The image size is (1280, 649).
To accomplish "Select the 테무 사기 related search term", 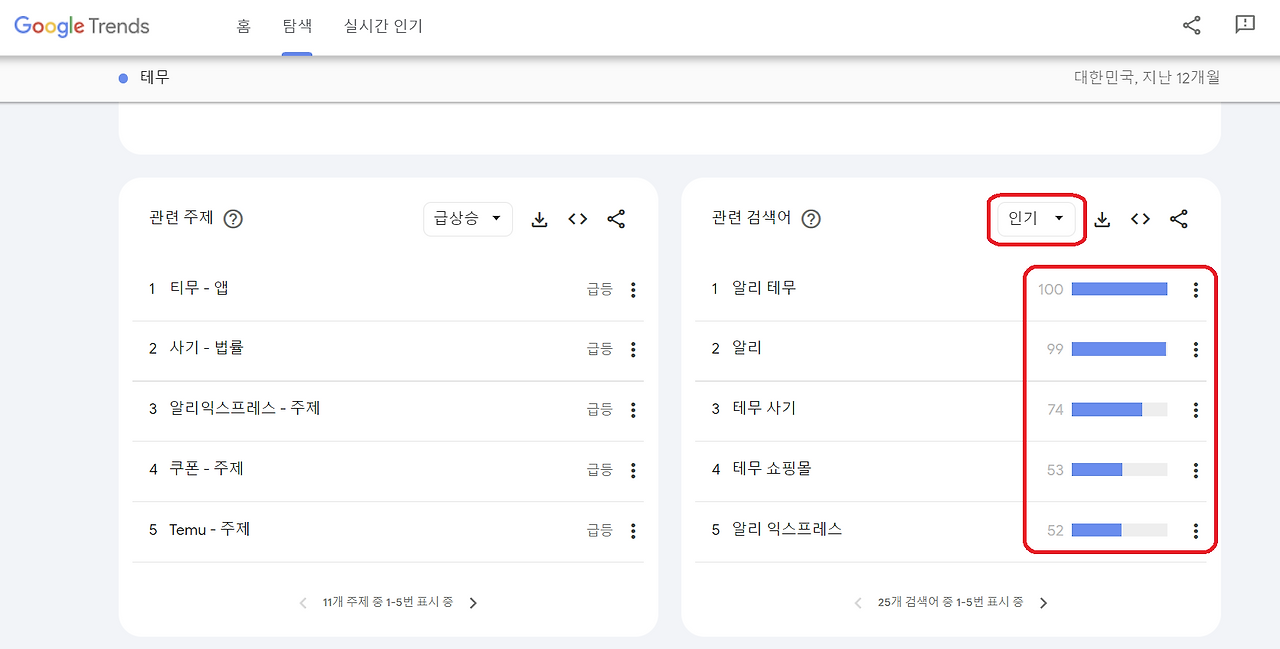I will pyautogui.click(x=764, y=409).
